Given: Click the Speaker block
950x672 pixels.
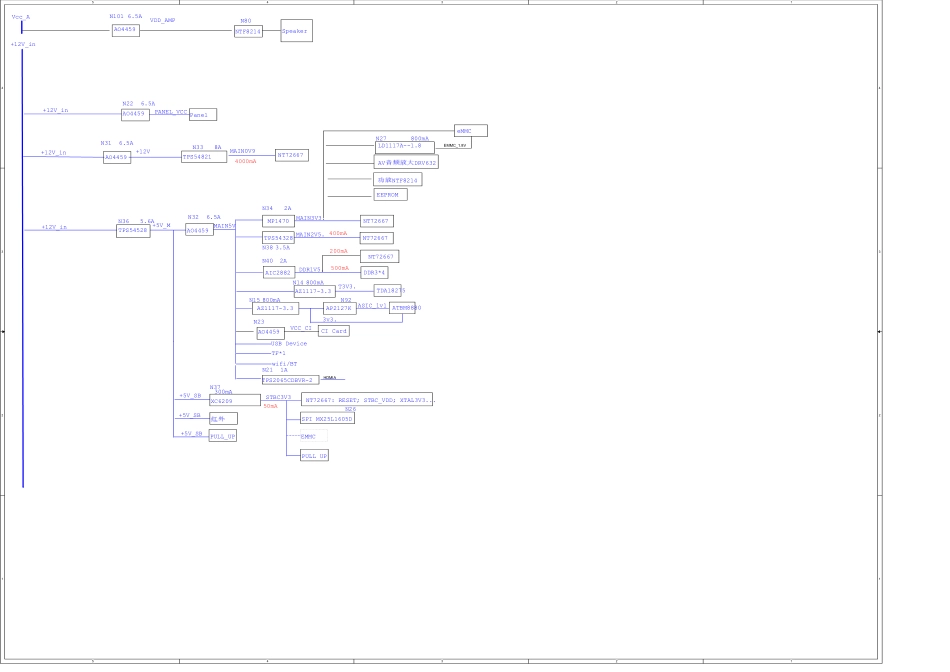Looking at the screenshot, I should (x=296, y=31).
